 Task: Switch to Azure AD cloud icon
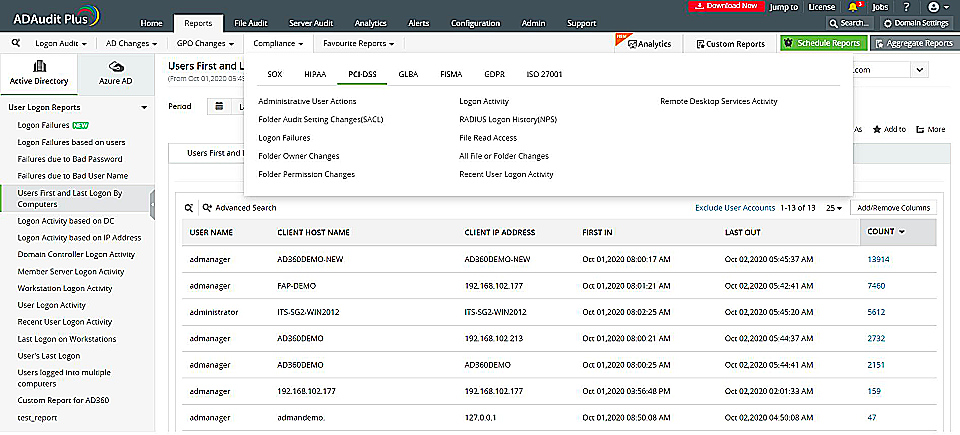click(116, 66)
